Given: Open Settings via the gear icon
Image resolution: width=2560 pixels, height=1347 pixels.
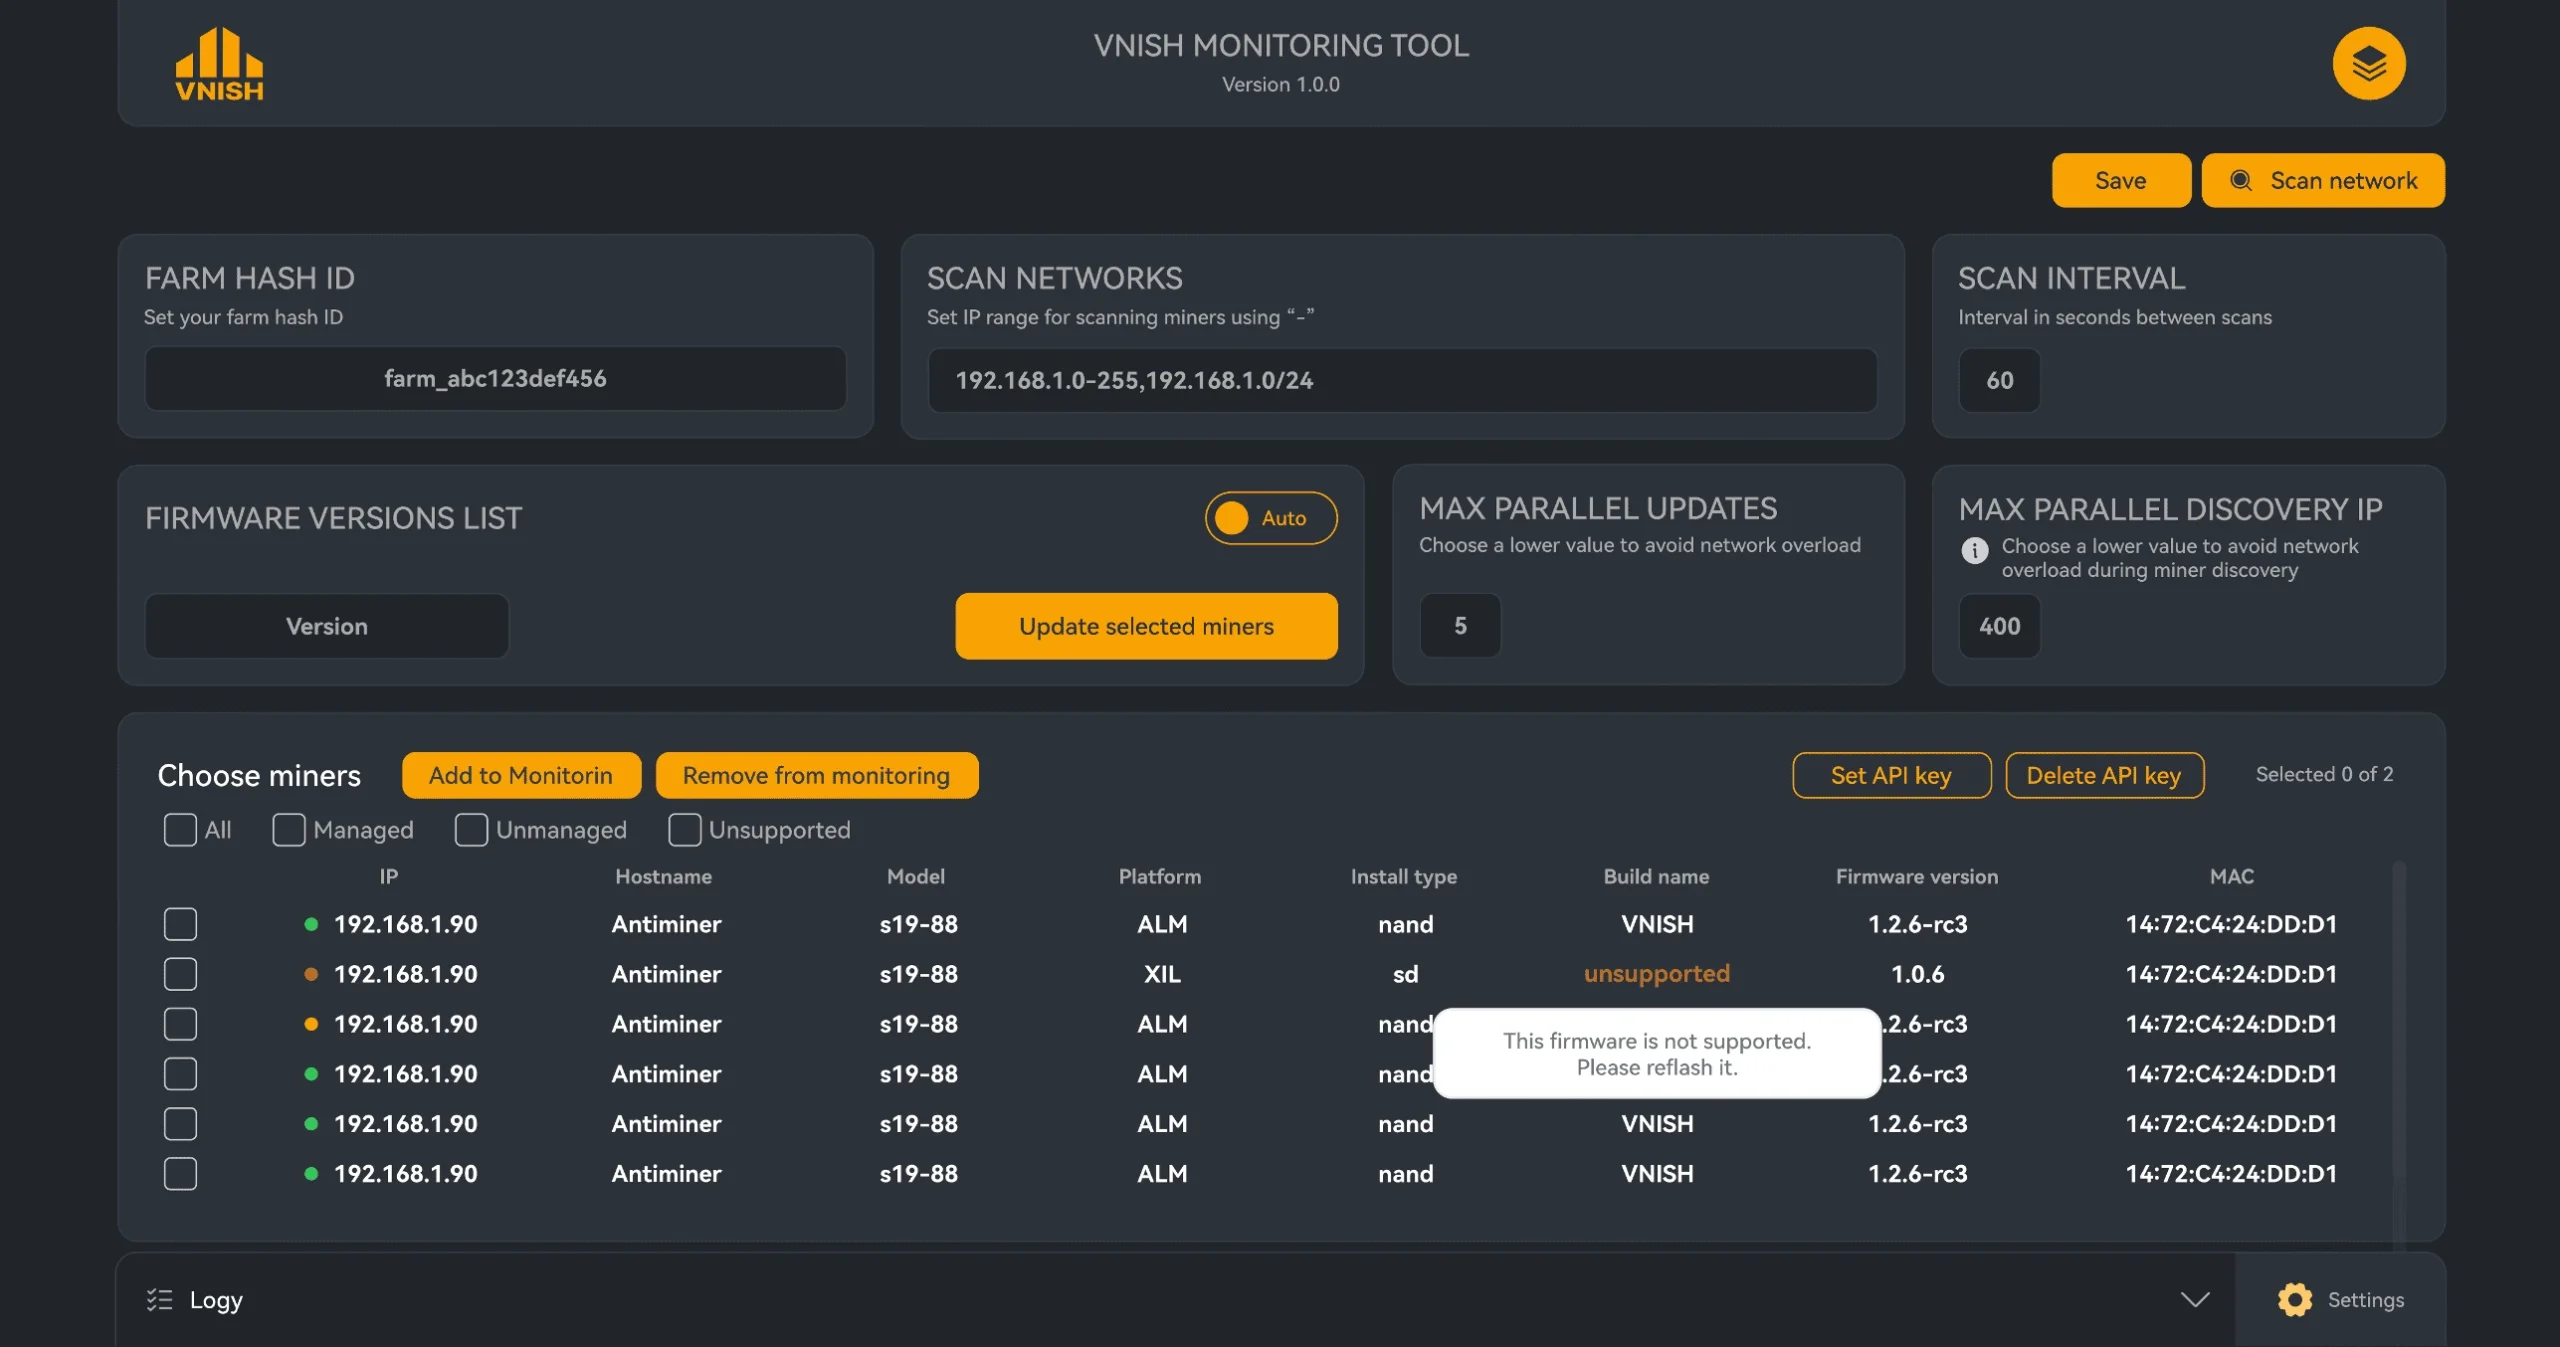Looking at the screenshot, I should pyautogui.click(x=2294, y=1299).
